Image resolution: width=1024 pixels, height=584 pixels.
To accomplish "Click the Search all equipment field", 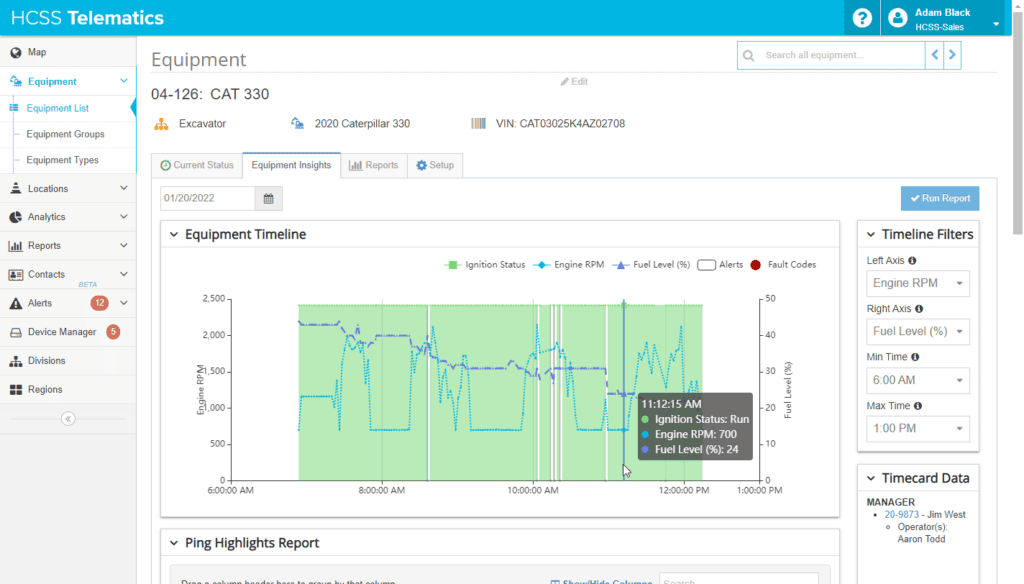I will (x=838, y=56).
